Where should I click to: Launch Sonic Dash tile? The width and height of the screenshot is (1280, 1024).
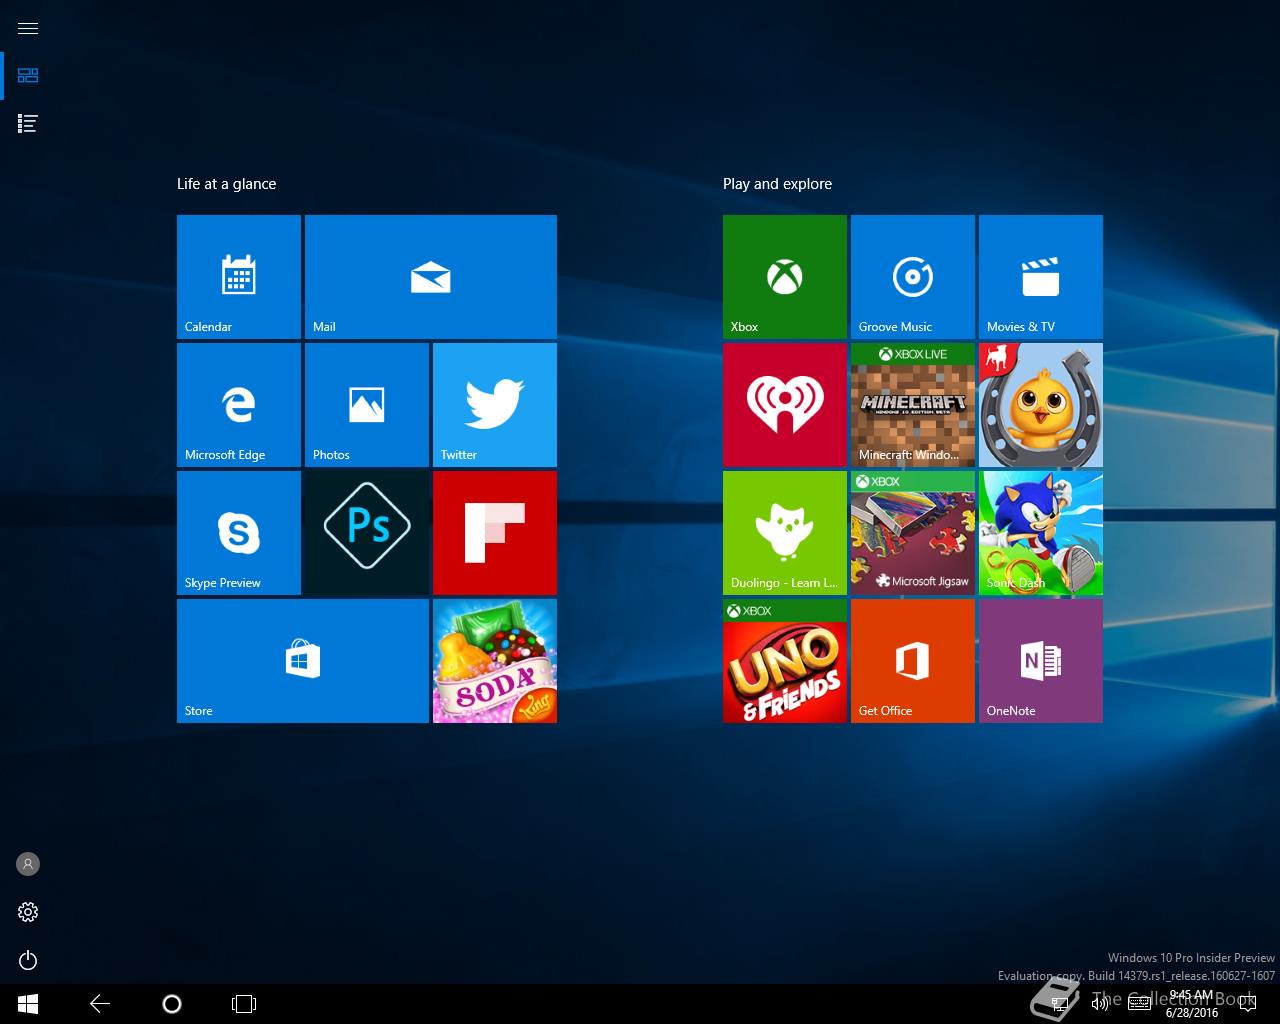[x=1041, y=533]
